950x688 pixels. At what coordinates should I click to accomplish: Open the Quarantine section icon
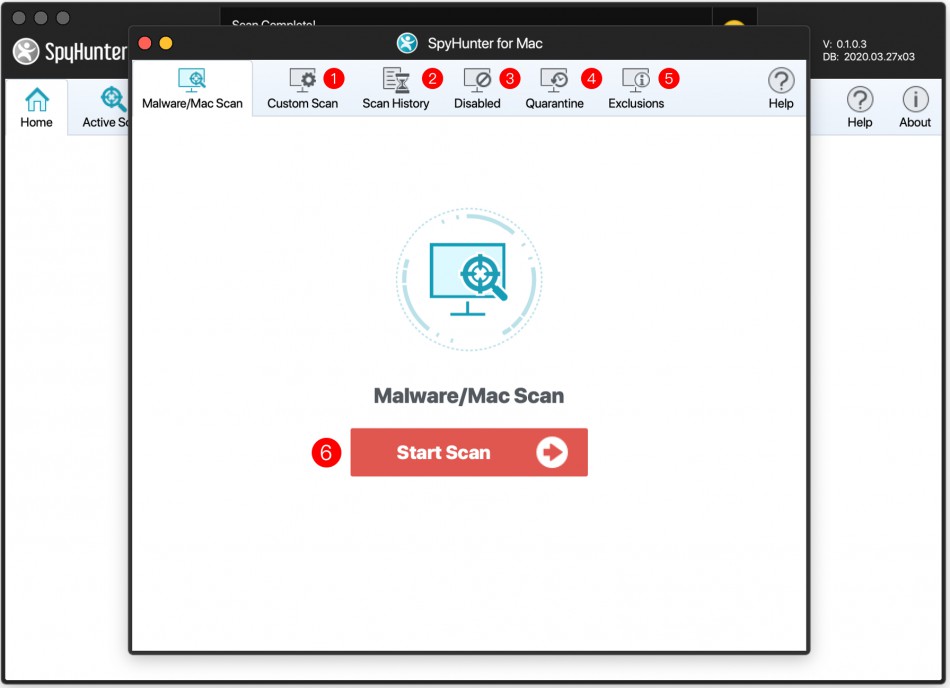[554, 80]
